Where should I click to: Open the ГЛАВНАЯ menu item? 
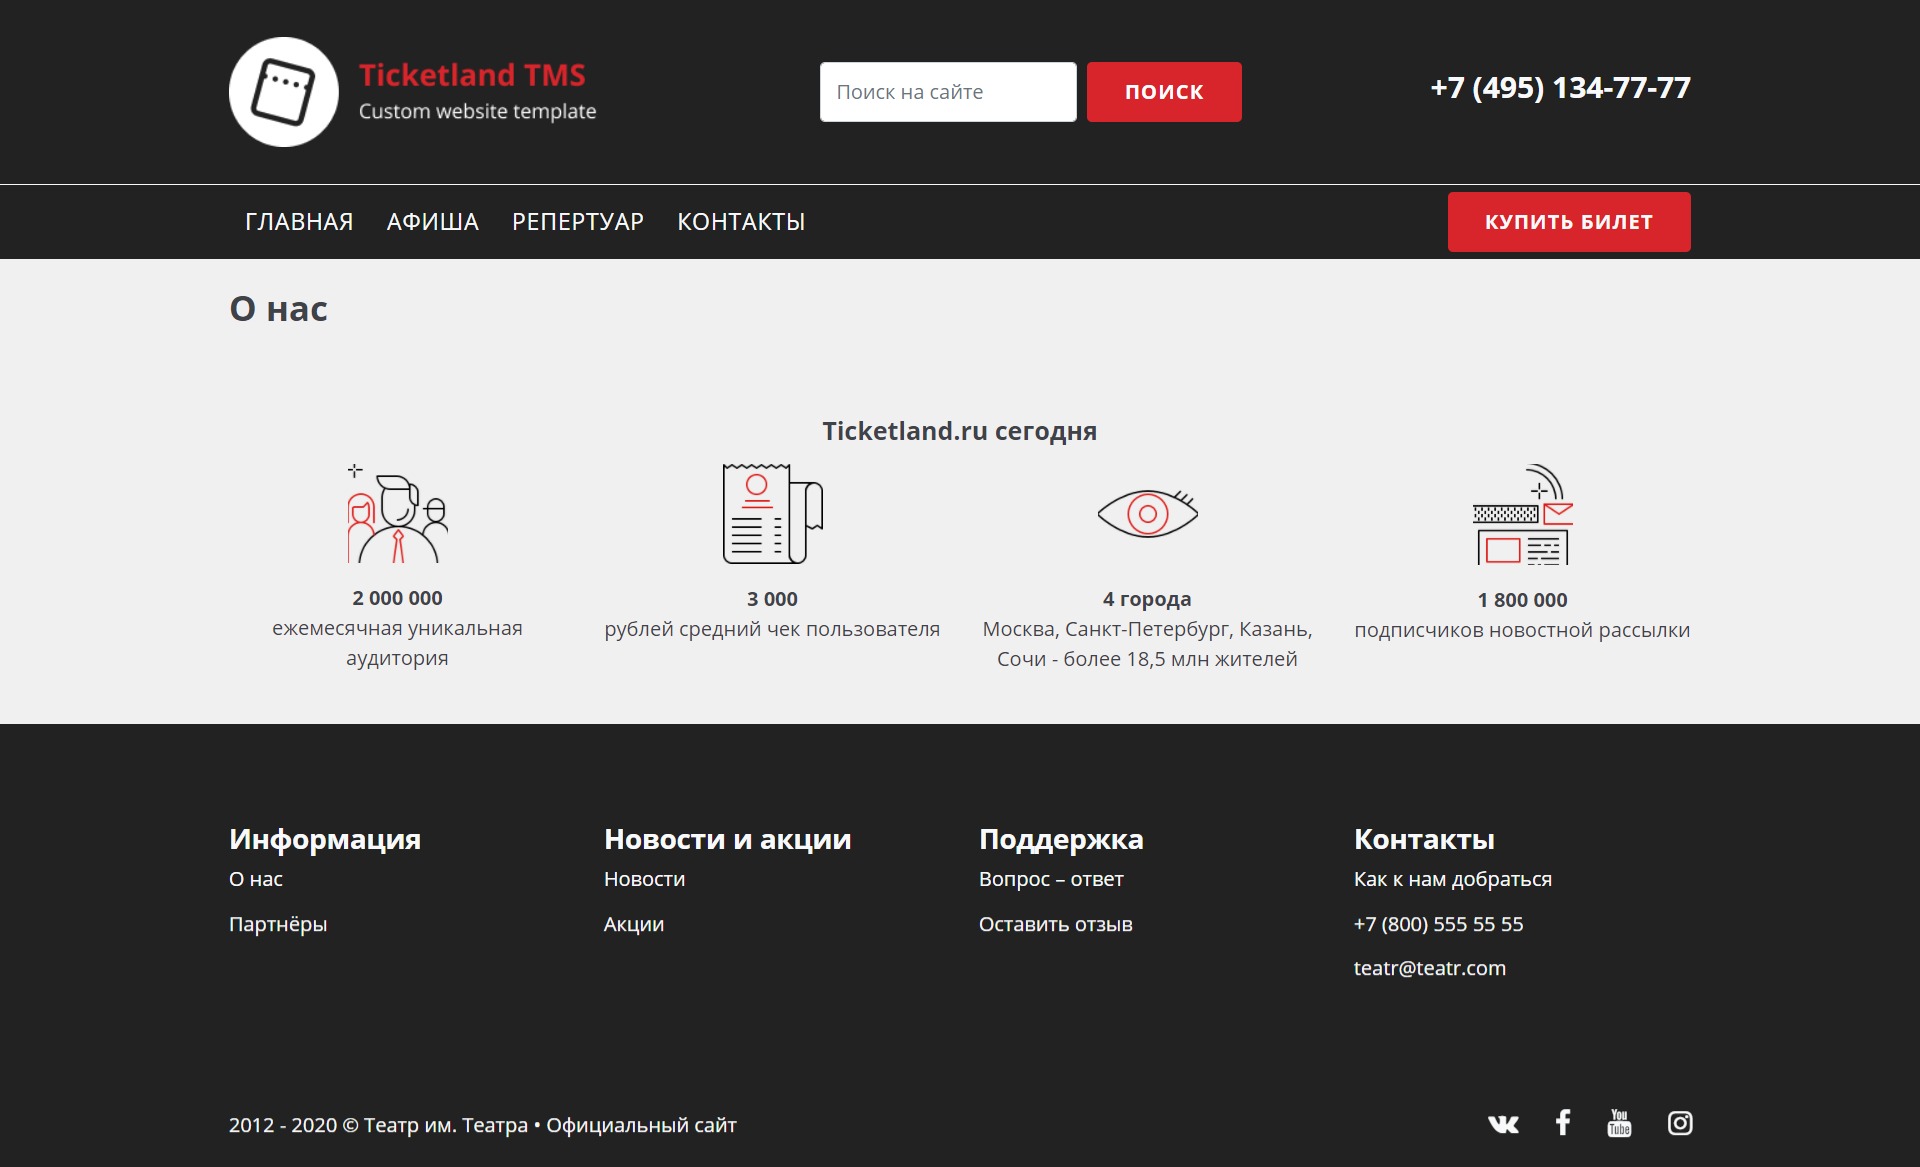[x=299, y=222]
